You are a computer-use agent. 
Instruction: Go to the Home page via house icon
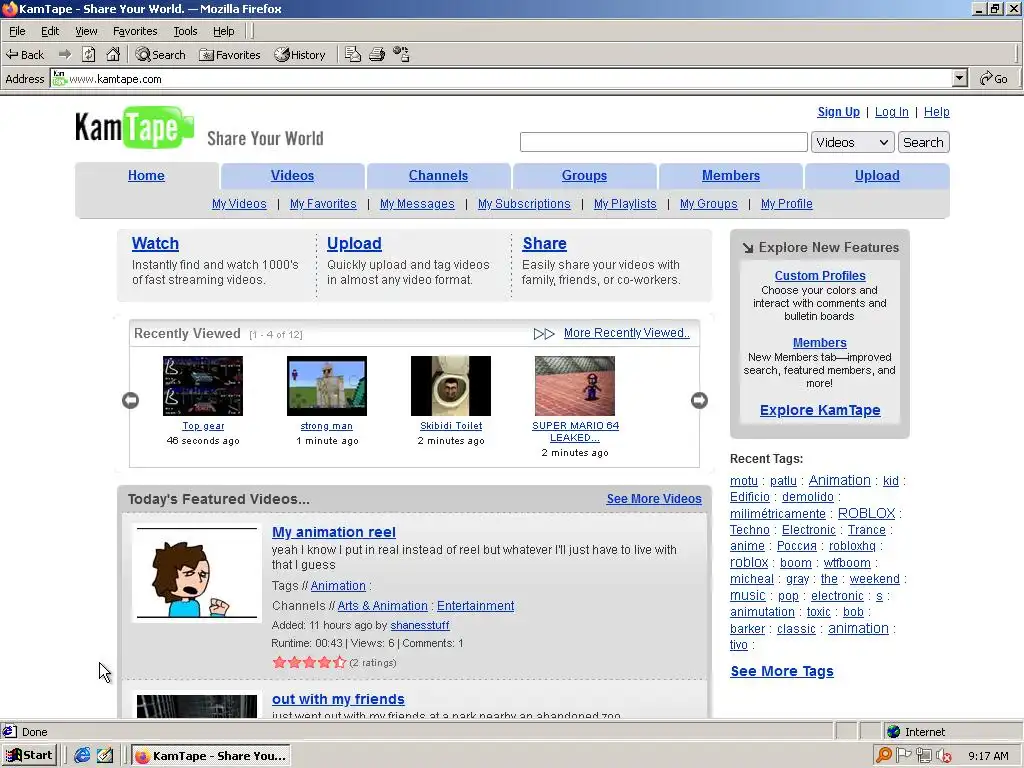coord(113,55)
